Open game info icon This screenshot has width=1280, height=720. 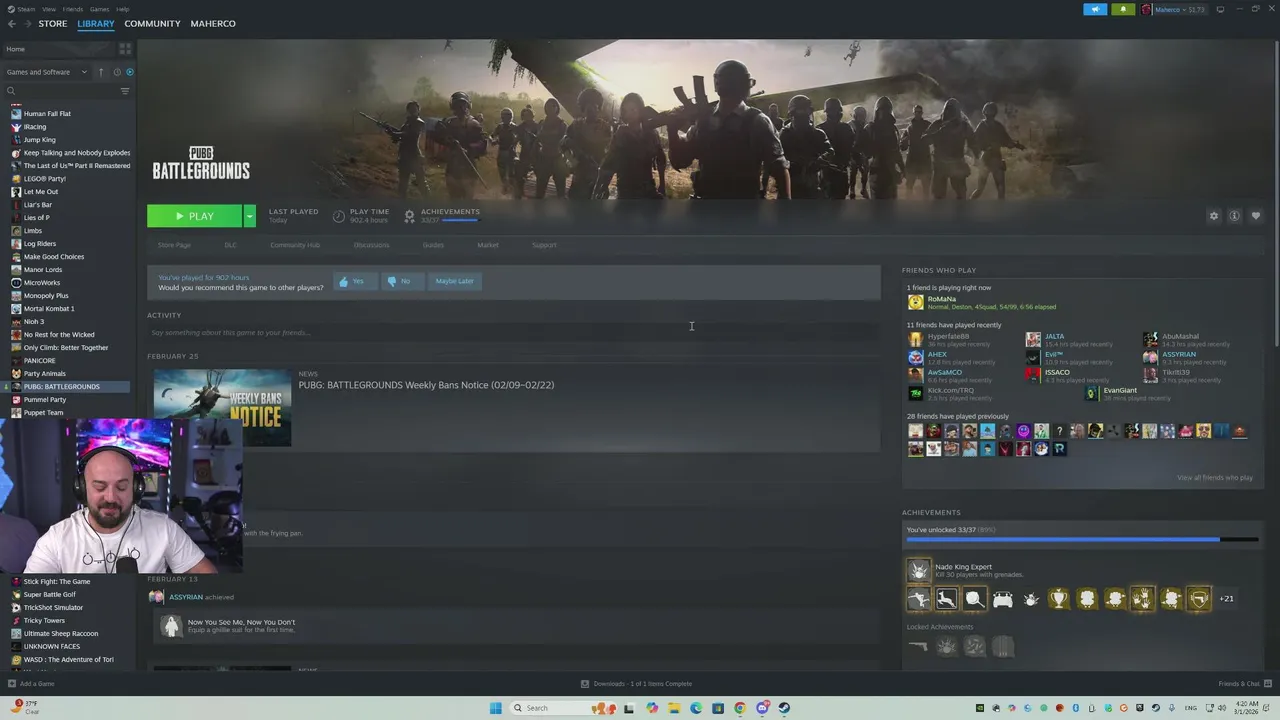1235,216
